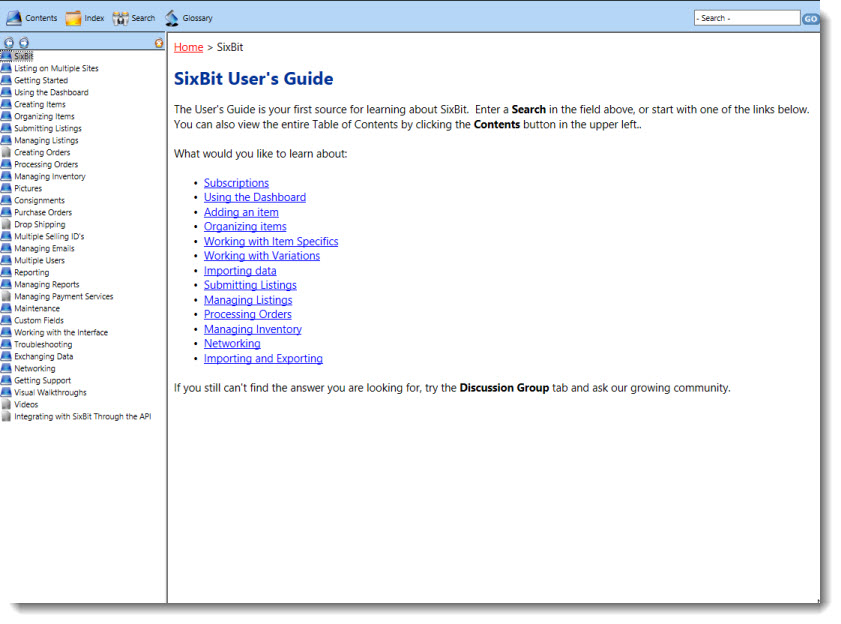Click inside the Search input field

click(x=747, y=18)
